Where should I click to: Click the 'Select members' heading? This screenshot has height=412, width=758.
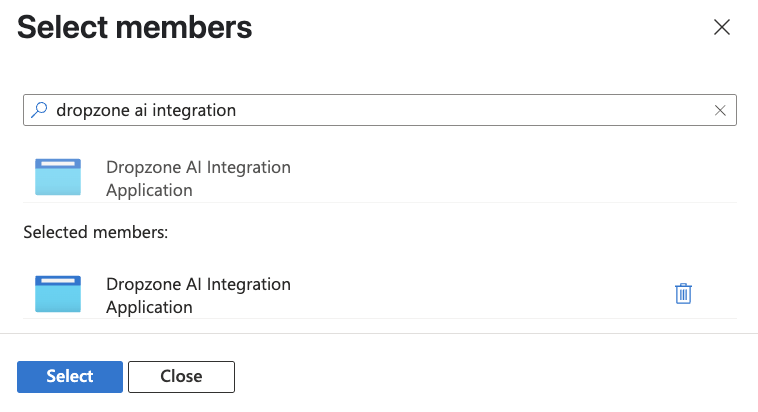click(134, 28)
